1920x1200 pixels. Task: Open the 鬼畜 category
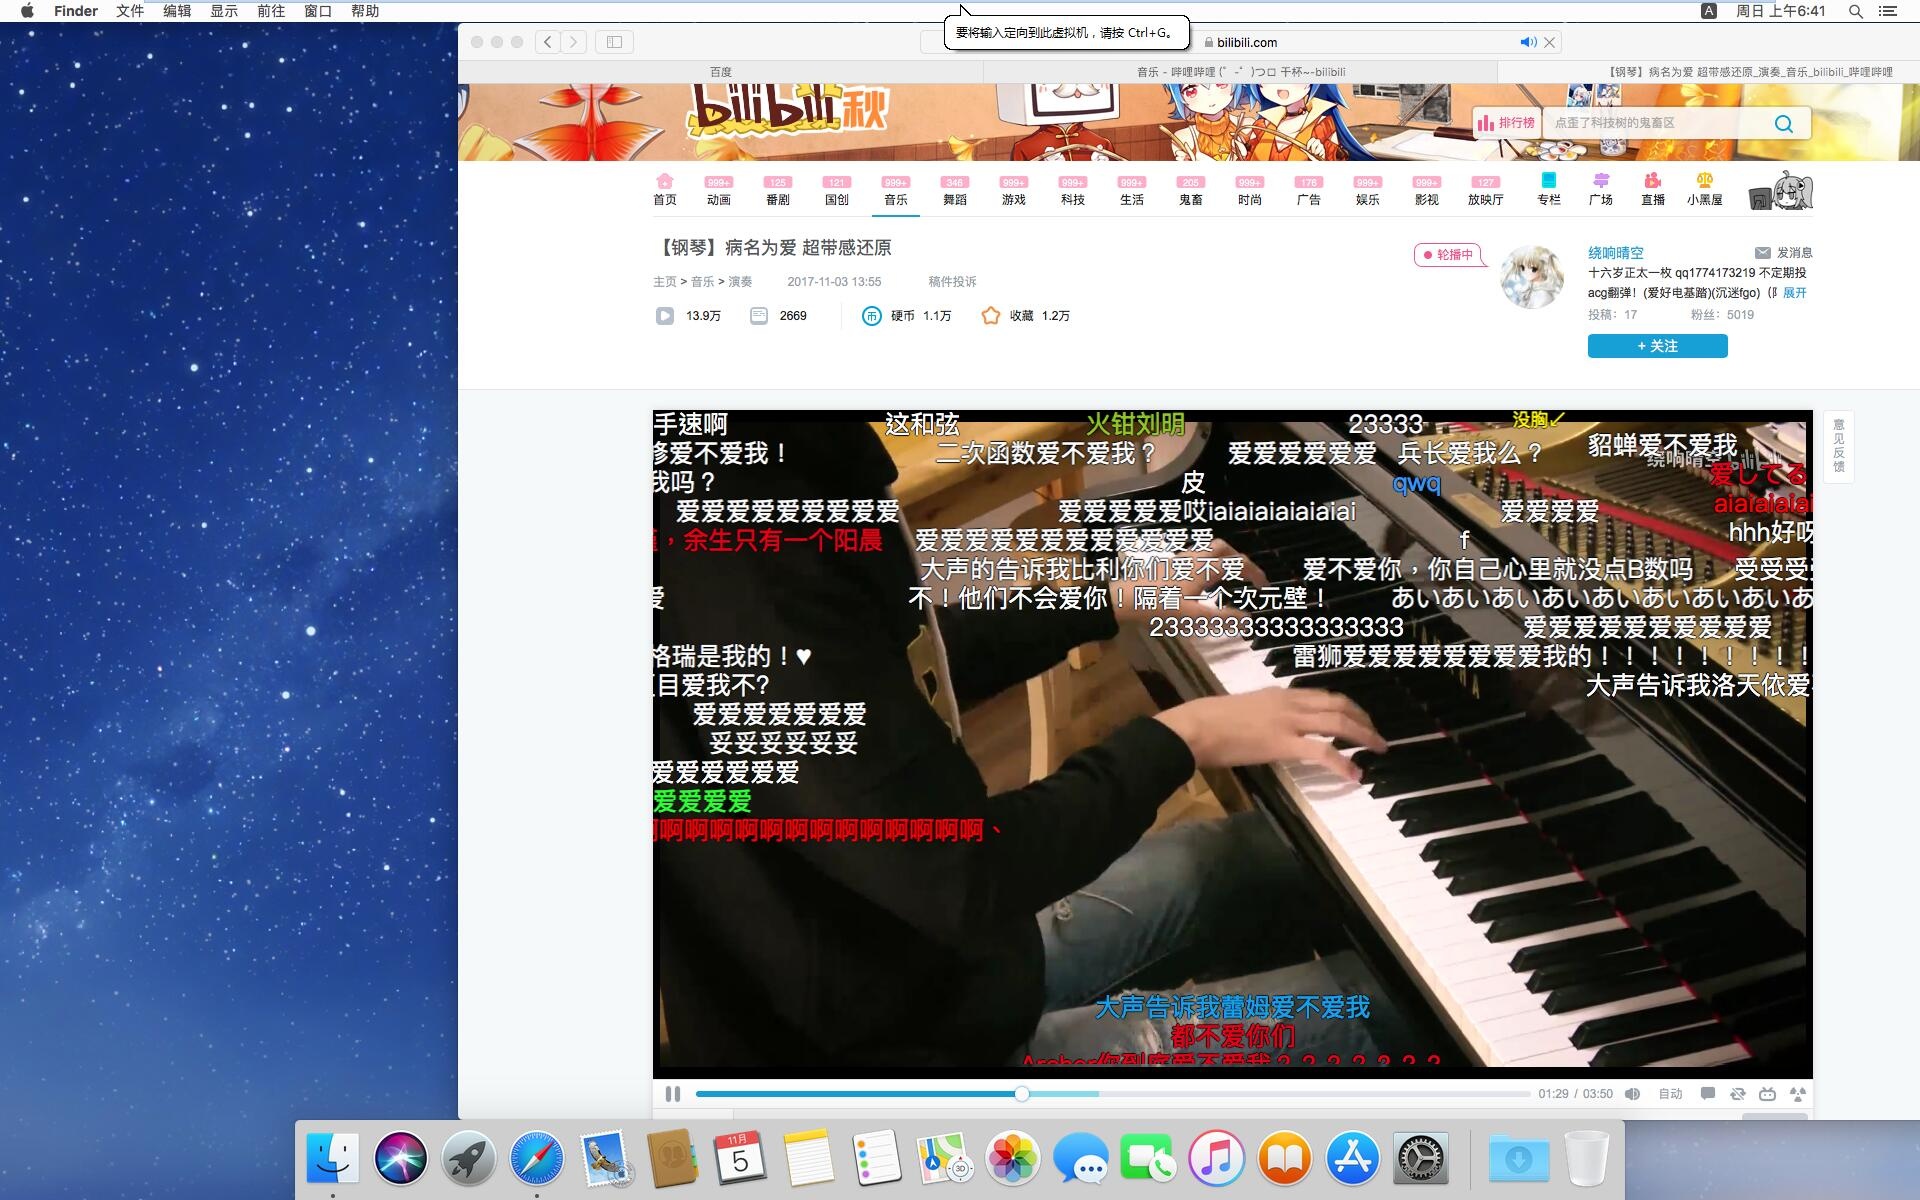1191,191
